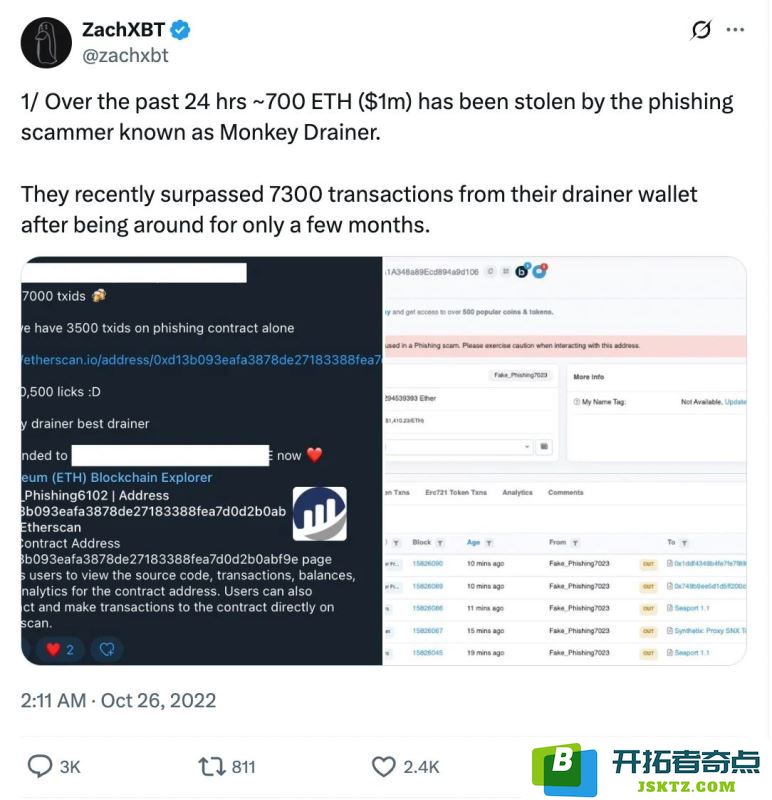Open the Blockchain Explorer link preview title

coord(117,477)
